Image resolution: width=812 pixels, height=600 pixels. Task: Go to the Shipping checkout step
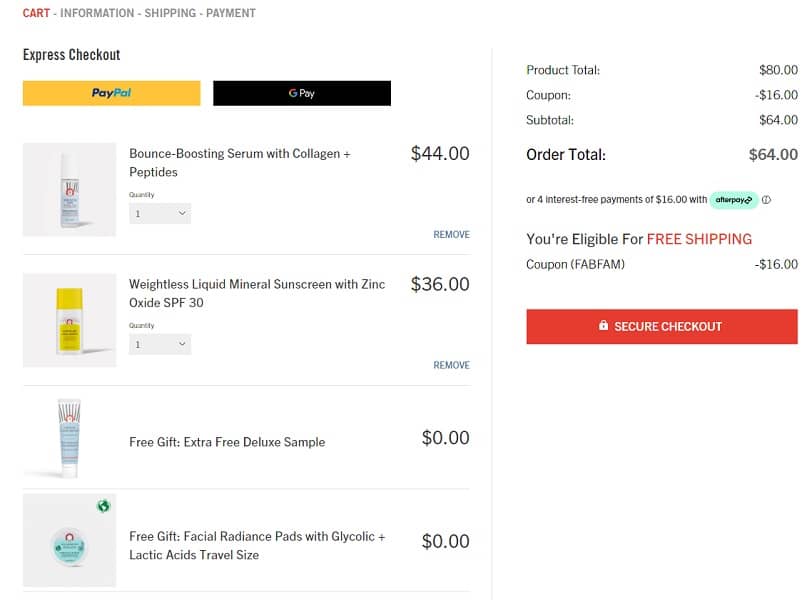170,14
